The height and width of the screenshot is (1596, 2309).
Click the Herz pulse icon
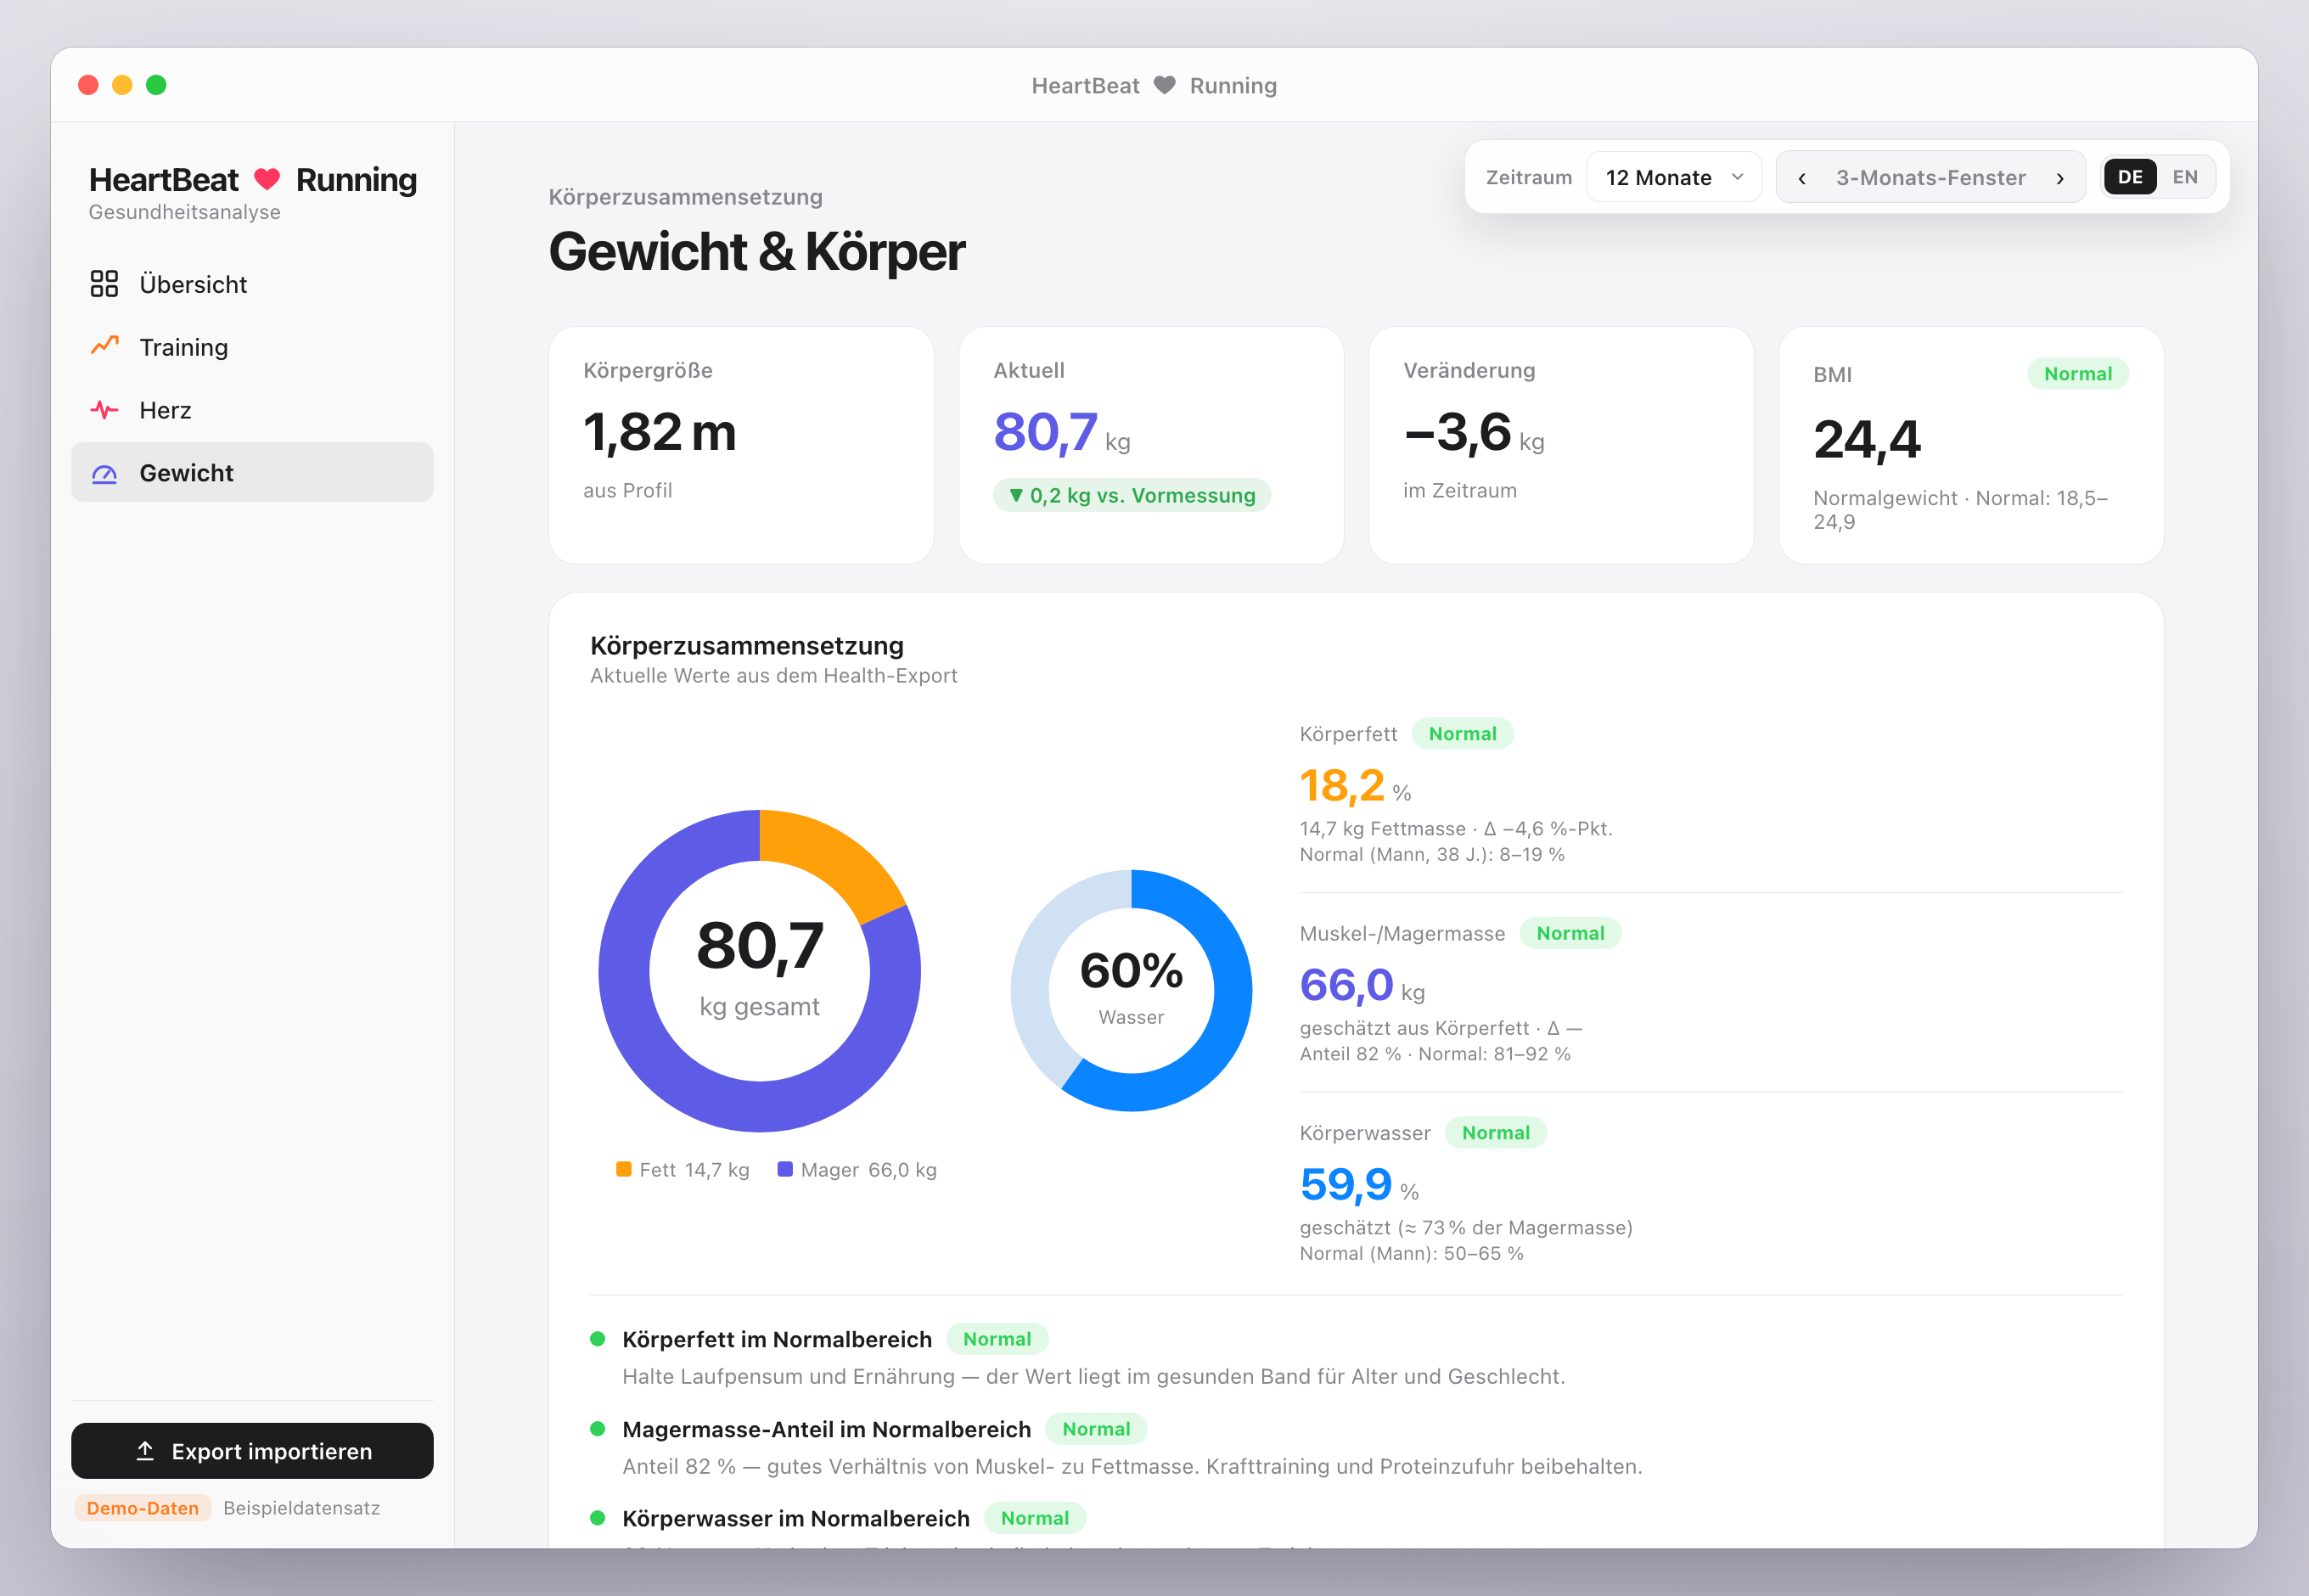coord(104,410)
